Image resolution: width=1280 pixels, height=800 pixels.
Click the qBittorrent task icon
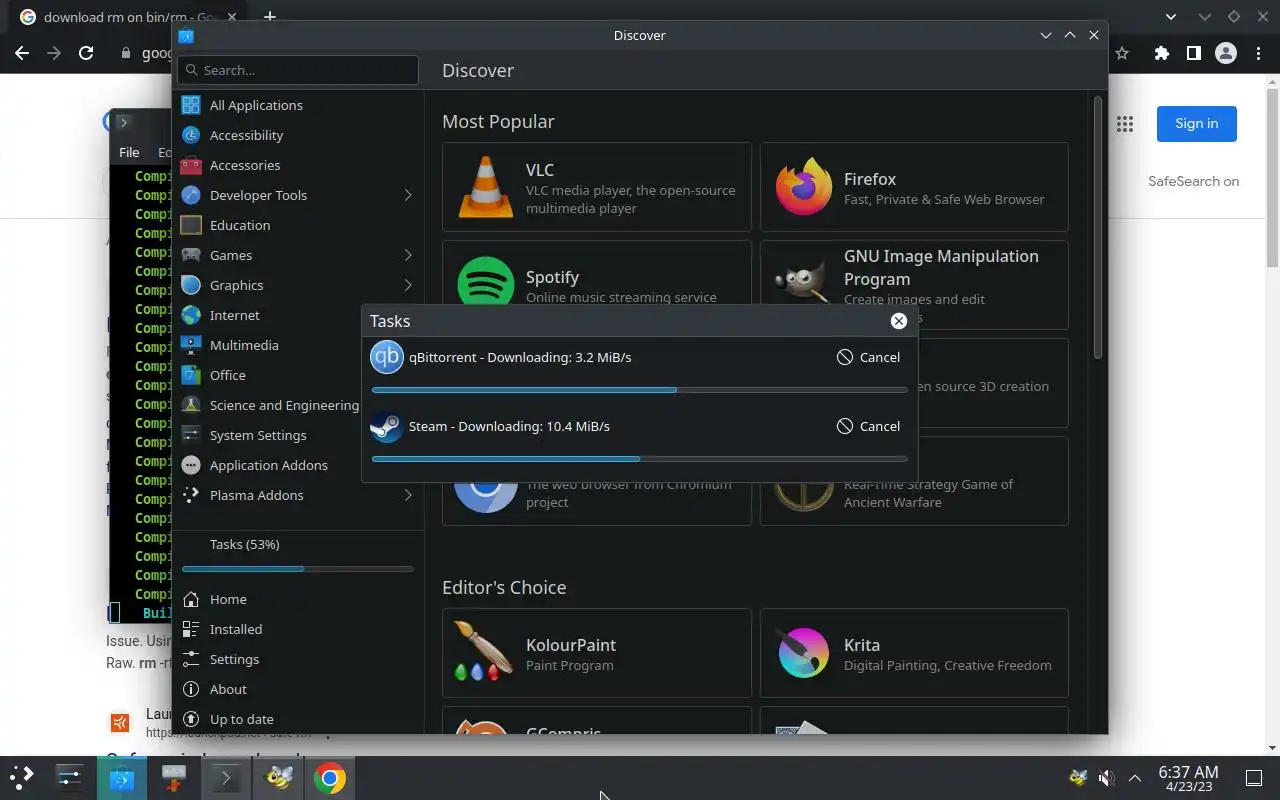tap(387, 357)
